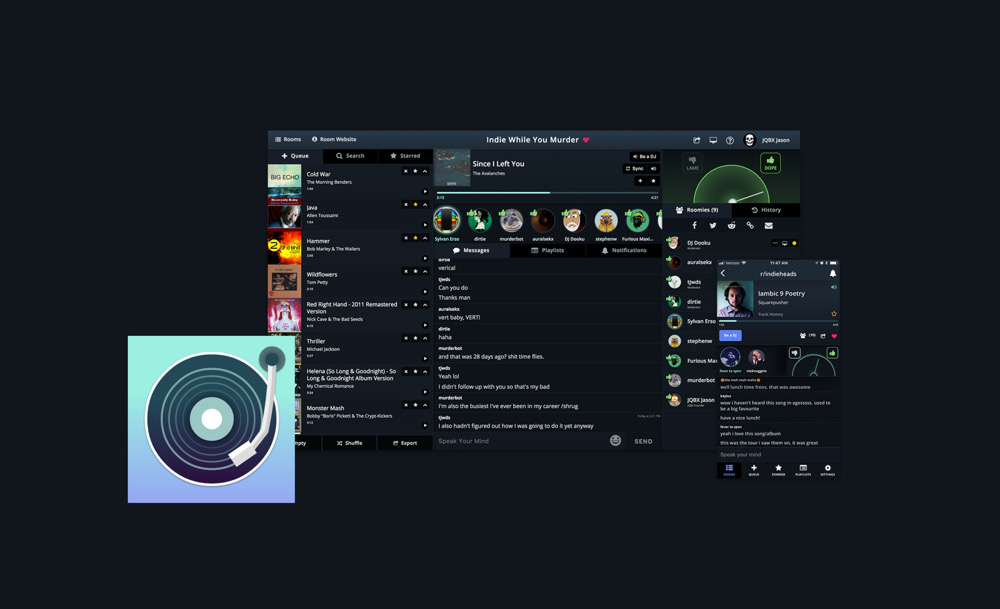Image resolution: width=1000 pixels, height=609 pixels.
Task: Move Cold War up with its chevron
Action: 425,172
